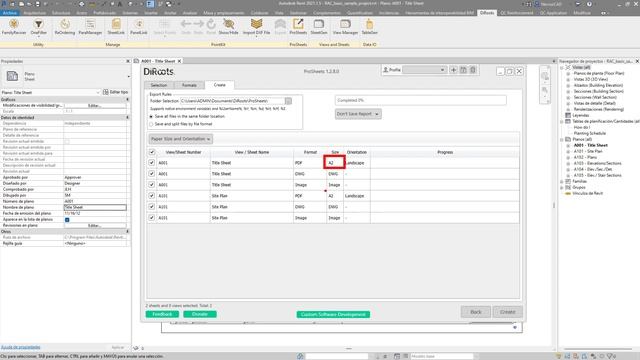Click the add profile plus icon
This screenshot has width=640, height=360.
453,70
